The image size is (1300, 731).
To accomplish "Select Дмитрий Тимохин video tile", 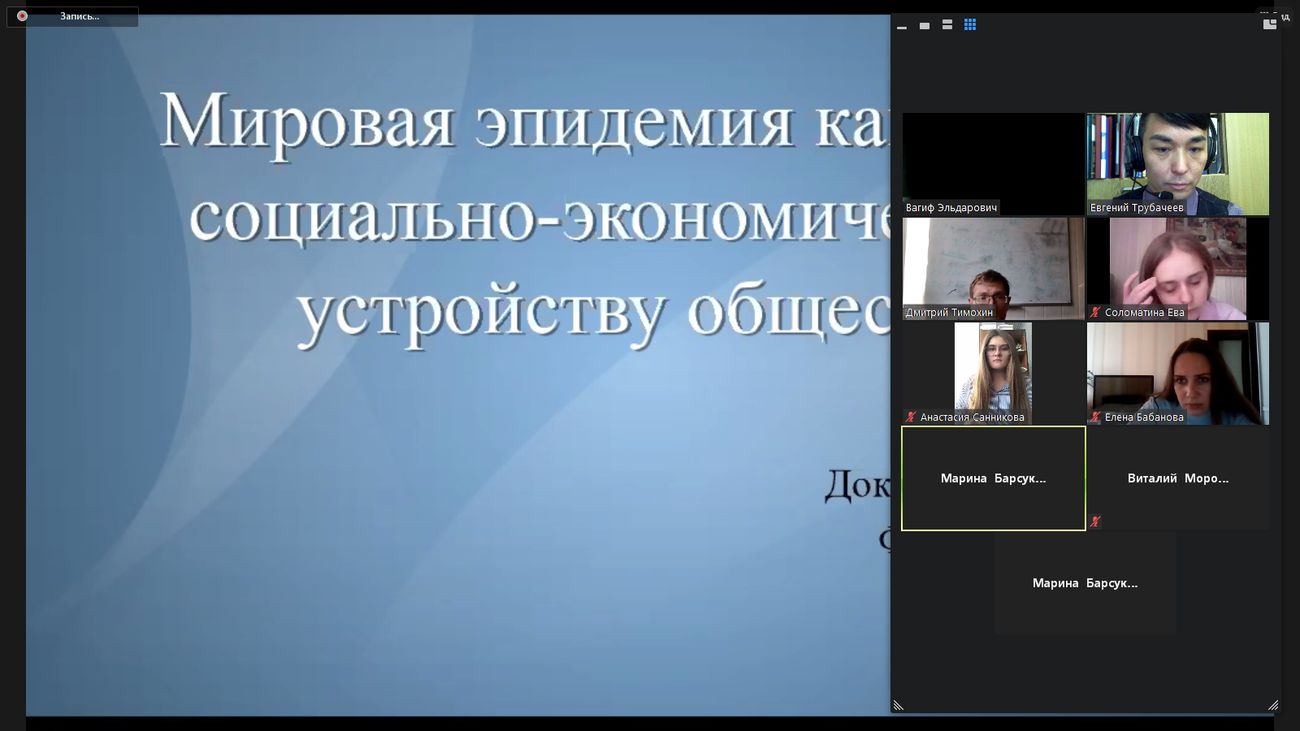I will (993, 265).
